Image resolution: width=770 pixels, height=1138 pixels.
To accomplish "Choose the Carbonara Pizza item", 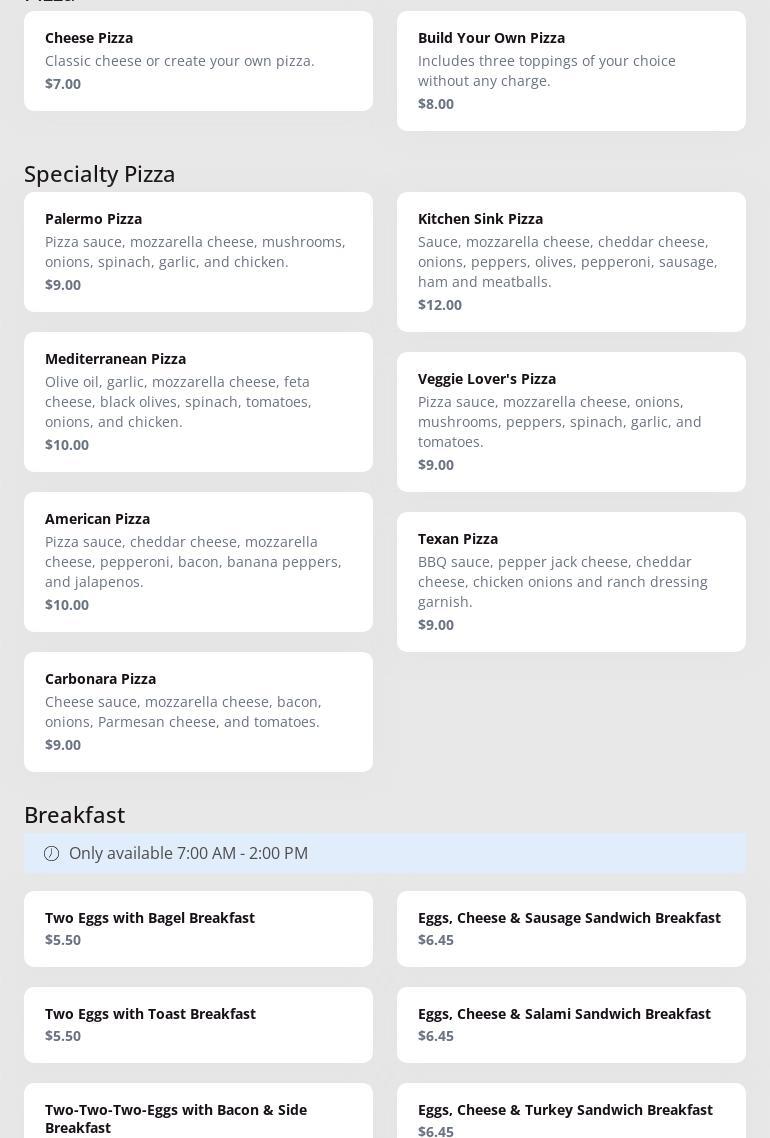I will point(198,712).
